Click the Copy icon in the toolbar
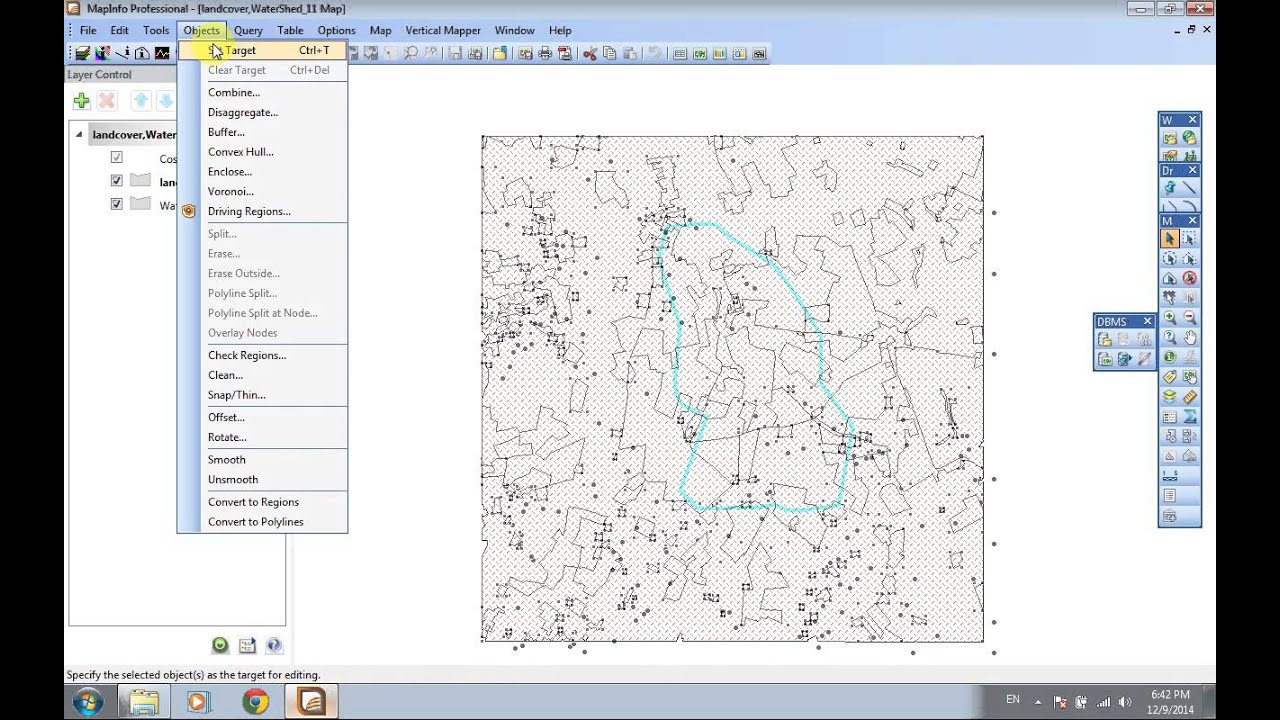Image resolution: width=1280 pixels, height=720 pixels. 610,53
